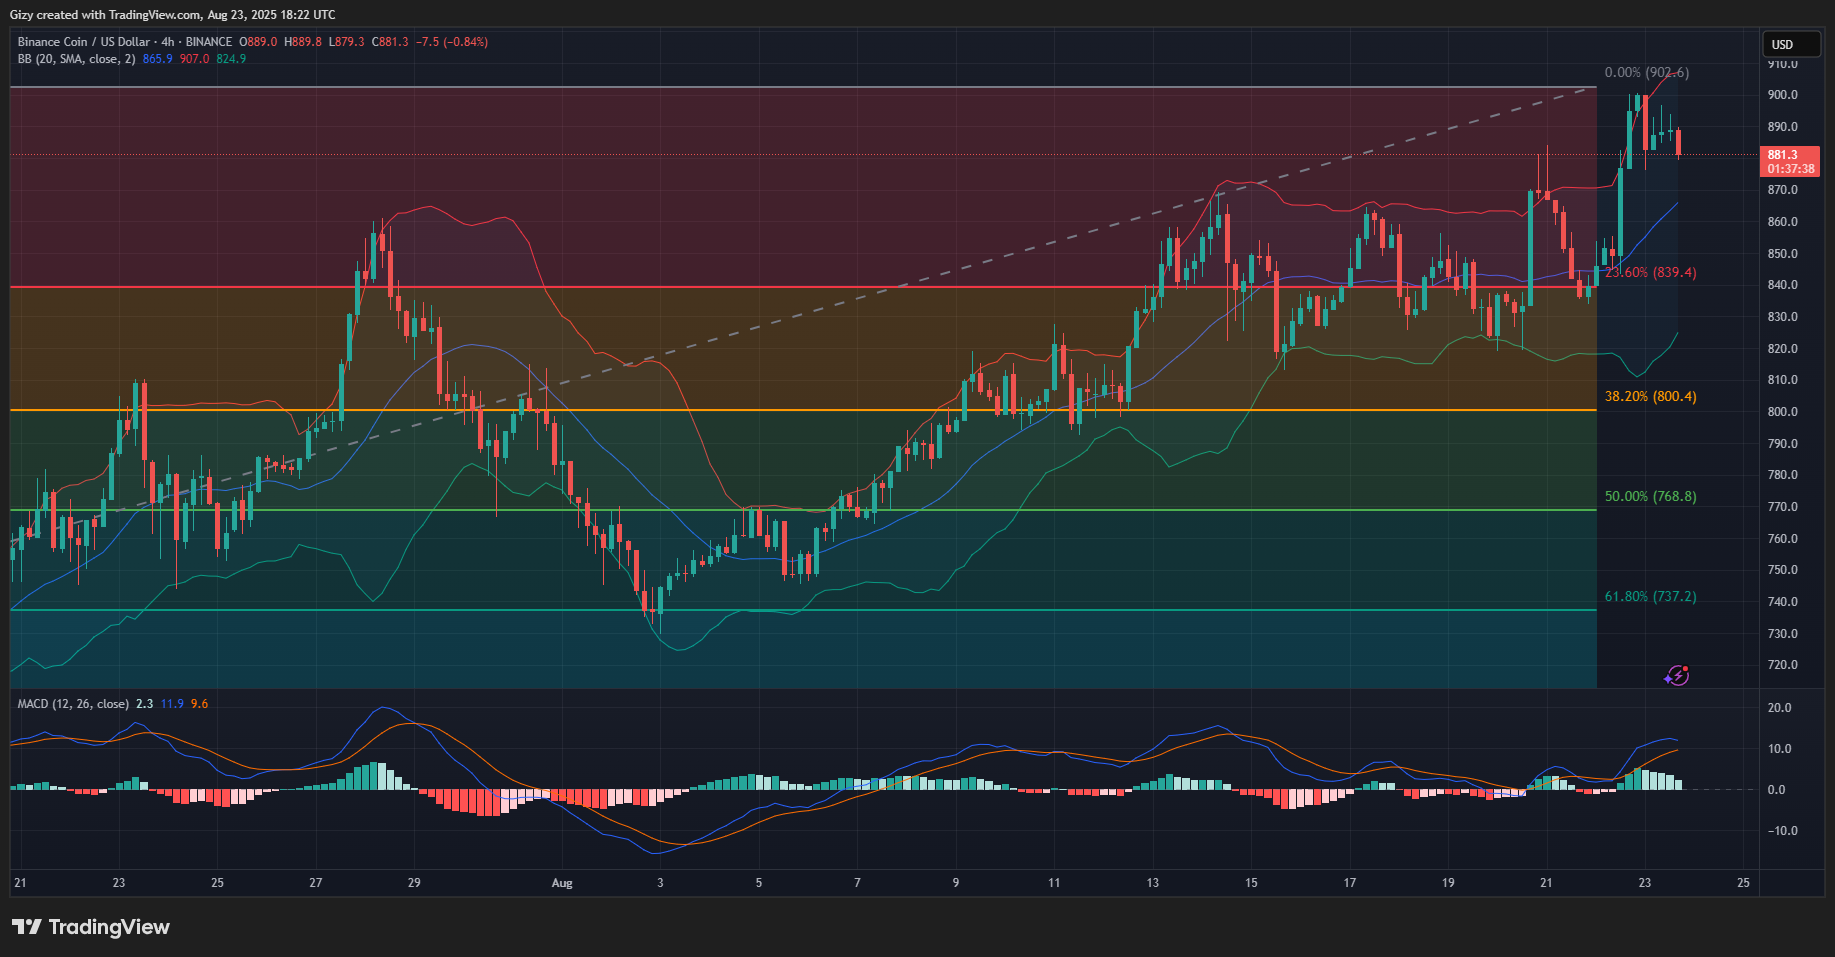This screenshot has width=1835, height=957.
Task: Click the Aug label on the time axis
Action: (x=562, y=883)
